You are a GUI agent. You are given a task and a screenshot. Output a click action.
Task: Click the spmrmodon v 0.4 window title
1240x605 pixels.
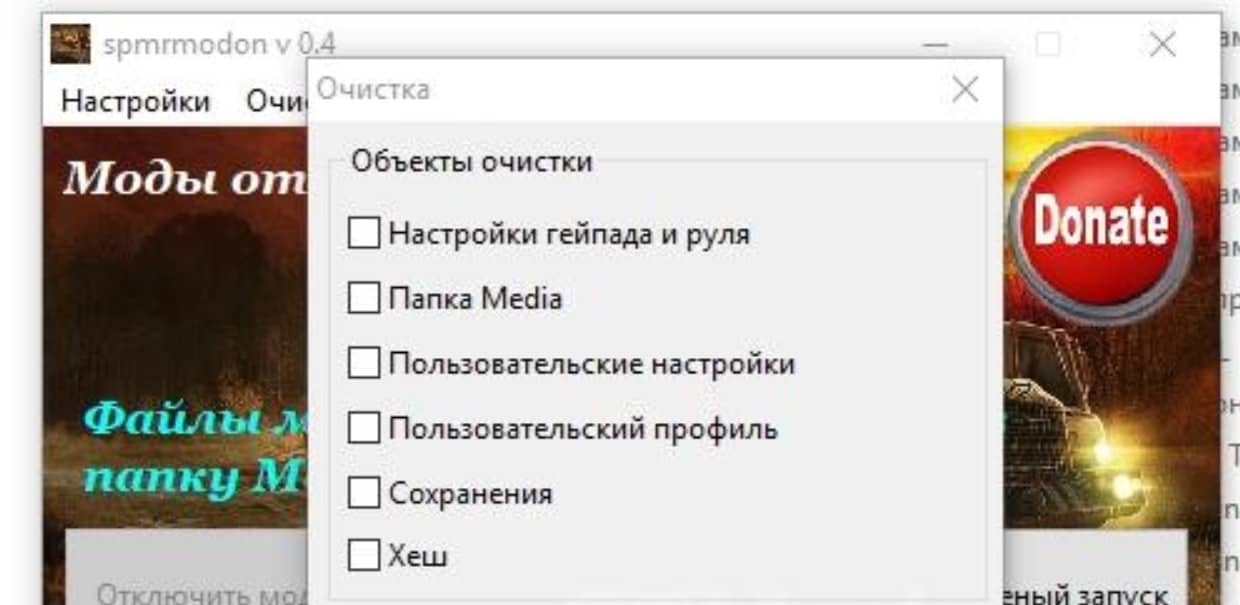[x=220, y=45]
